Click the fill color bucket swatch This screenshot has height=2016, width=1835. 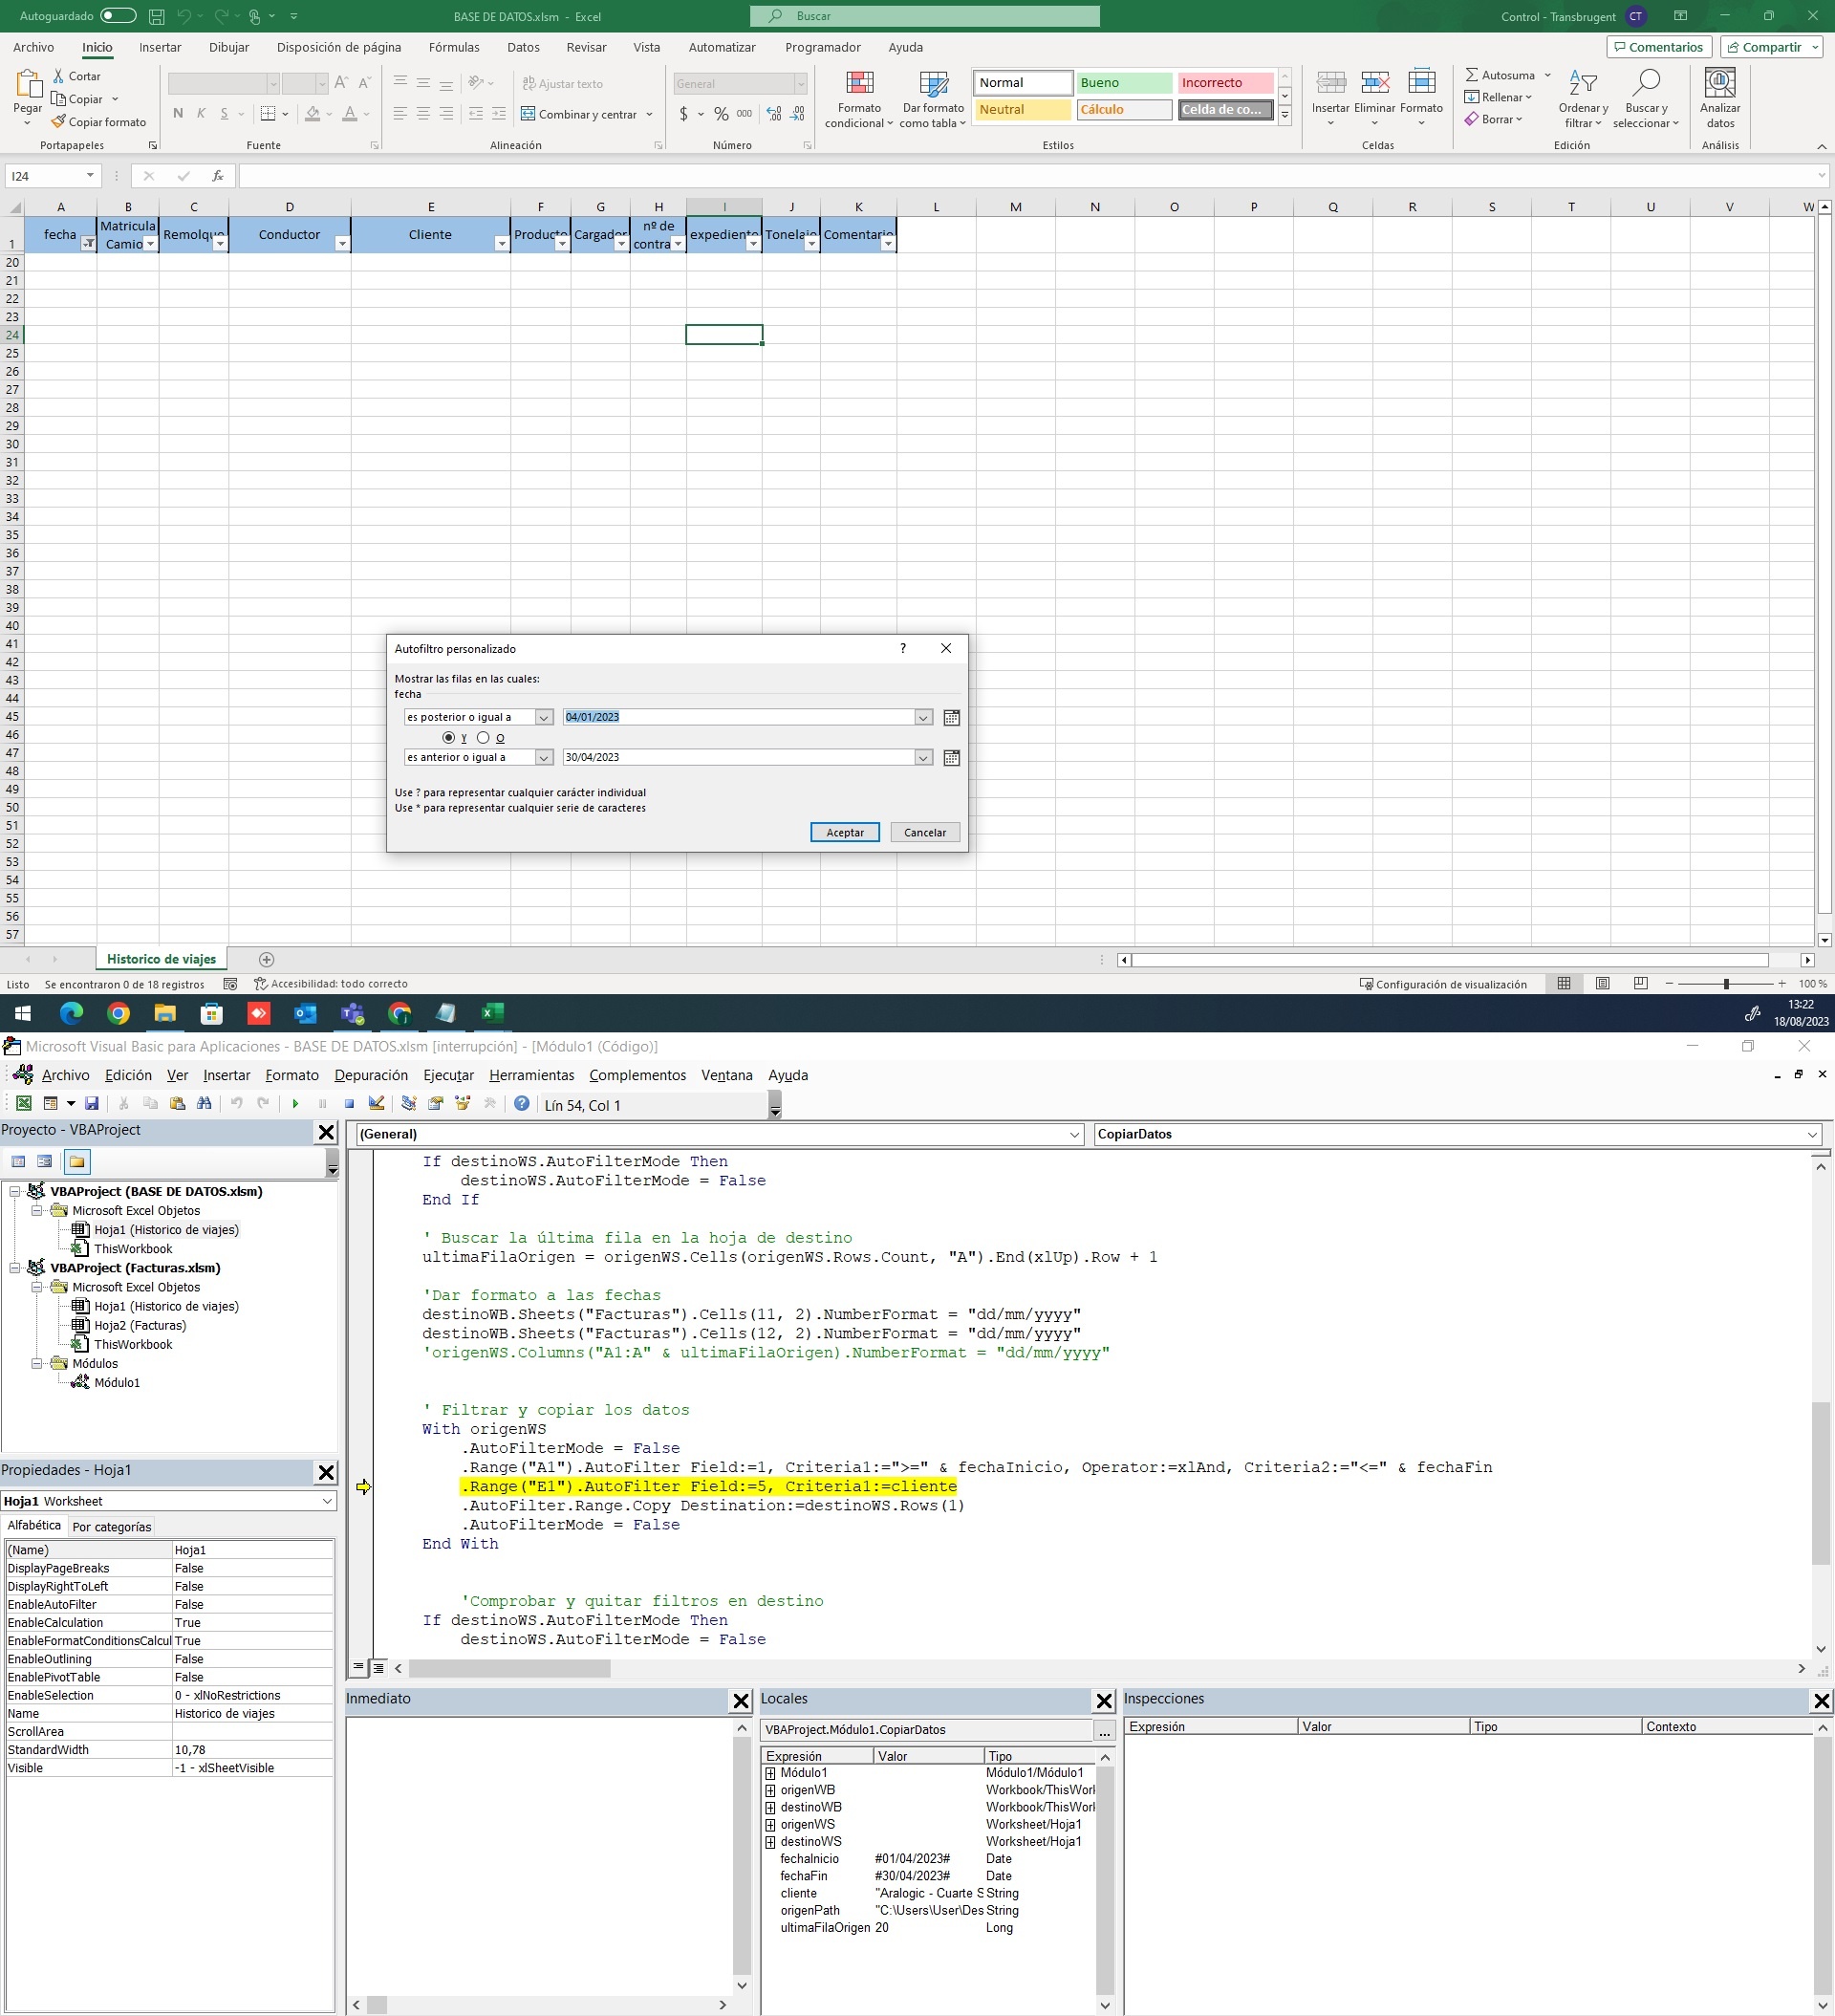pyautogui.click(x=313, y=114)
